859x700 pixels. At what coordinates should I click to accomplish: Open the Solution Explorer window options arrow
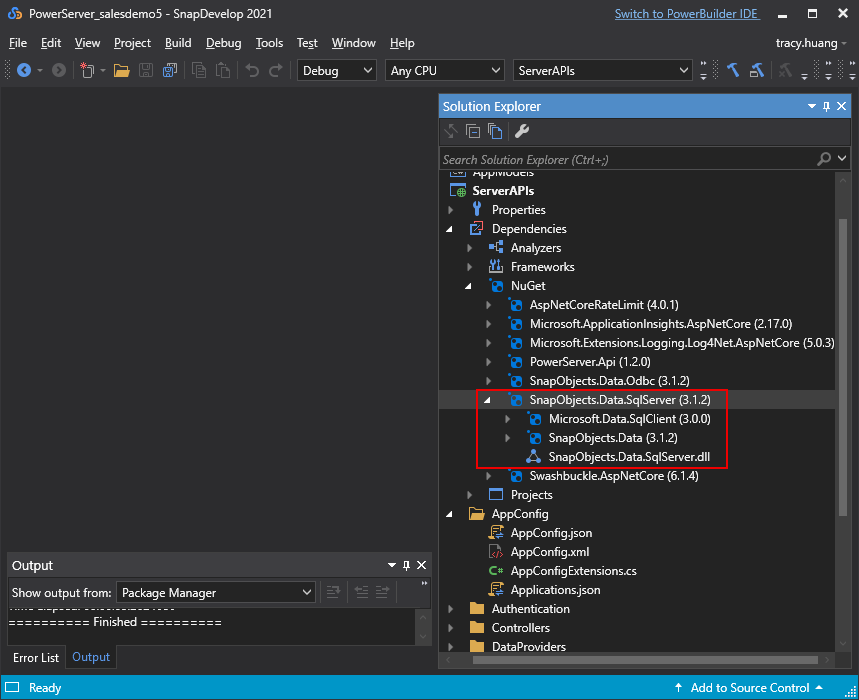811,106
